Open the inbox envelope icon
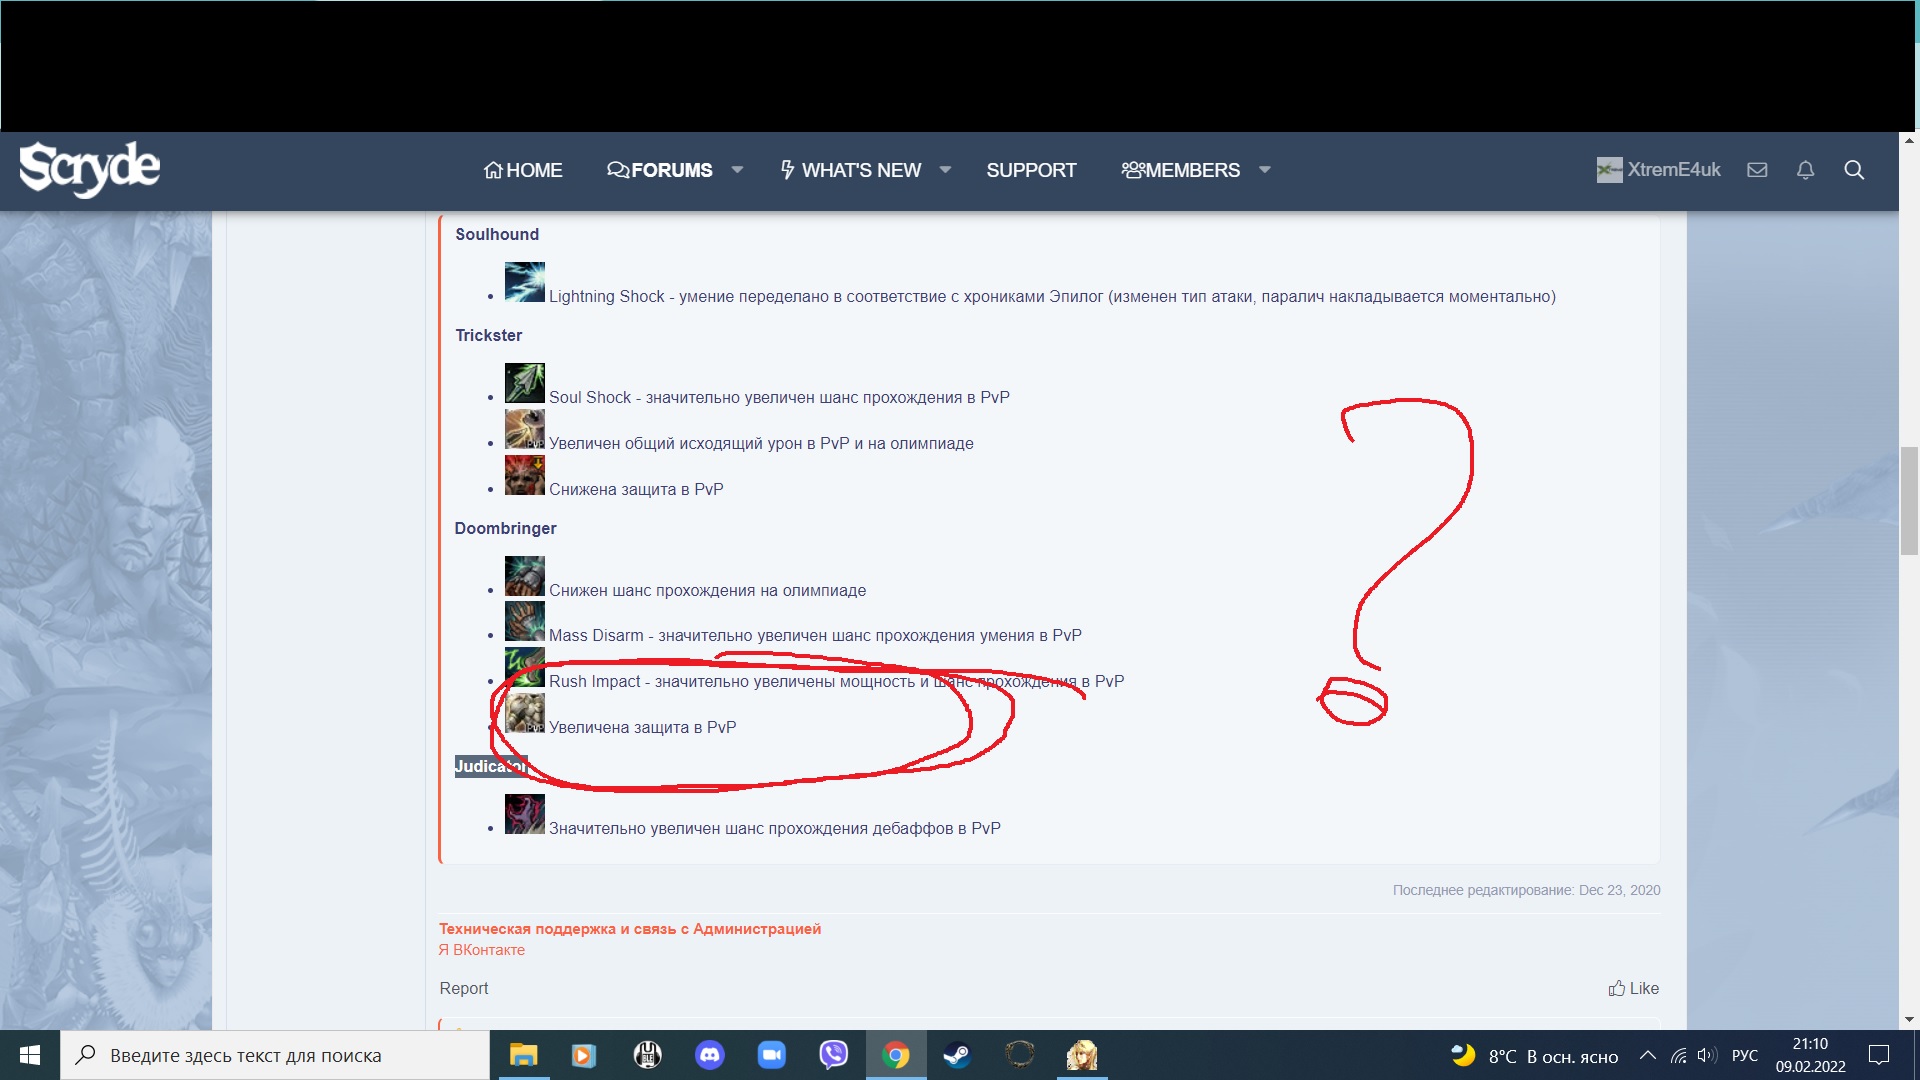This screenshot has width=1920, height=1080. (1757, 170)
